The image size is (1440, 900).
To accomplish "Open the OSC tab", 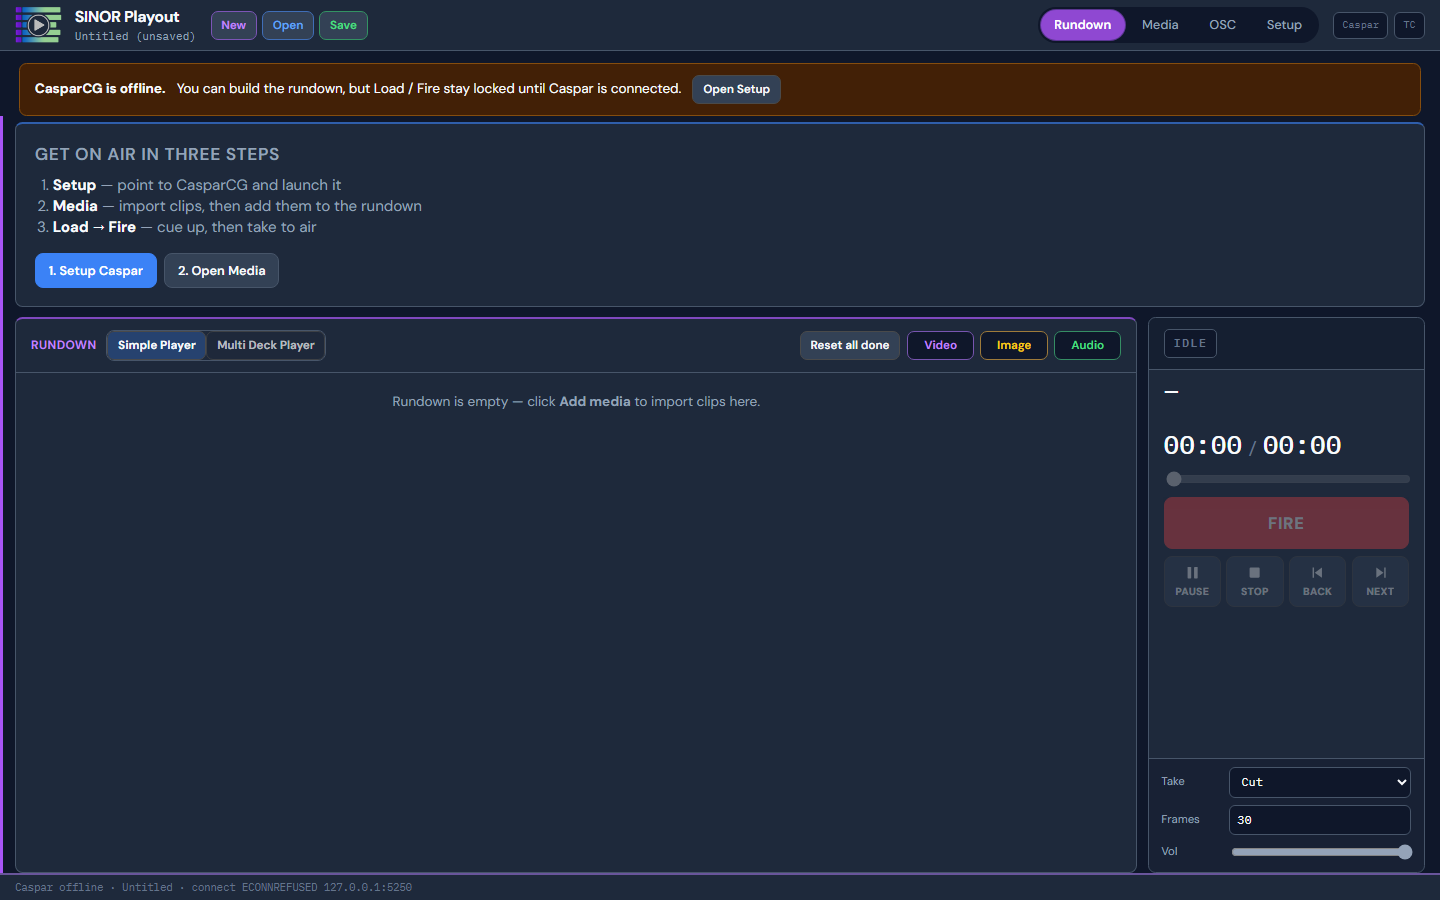I will 1222,25.
